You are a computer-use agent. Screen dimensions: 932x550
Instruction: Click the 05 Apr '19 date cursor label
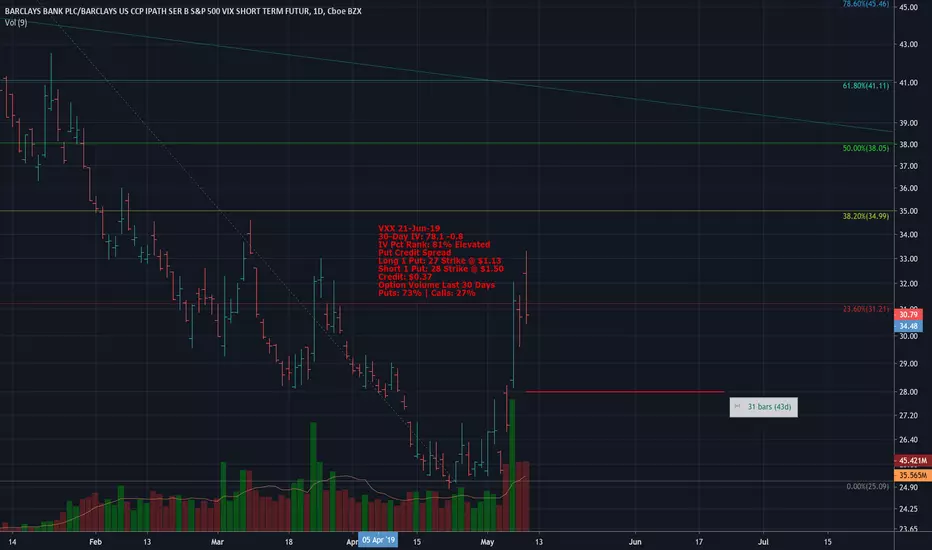pos(379,540)
